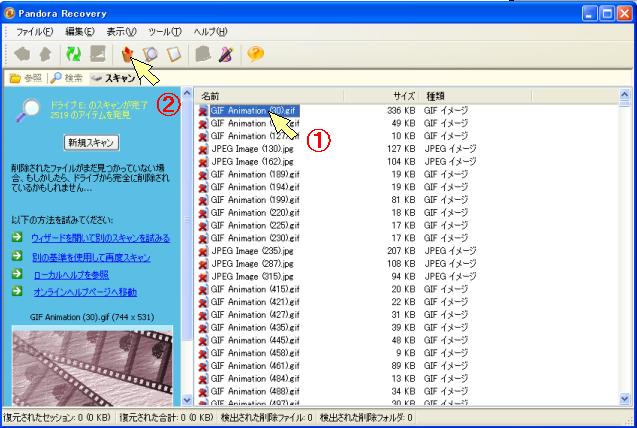Screen dimensions: 637x428
Task: Click status bar entry 検出された削除フォルダ: 0
Action: click(366, 417)
